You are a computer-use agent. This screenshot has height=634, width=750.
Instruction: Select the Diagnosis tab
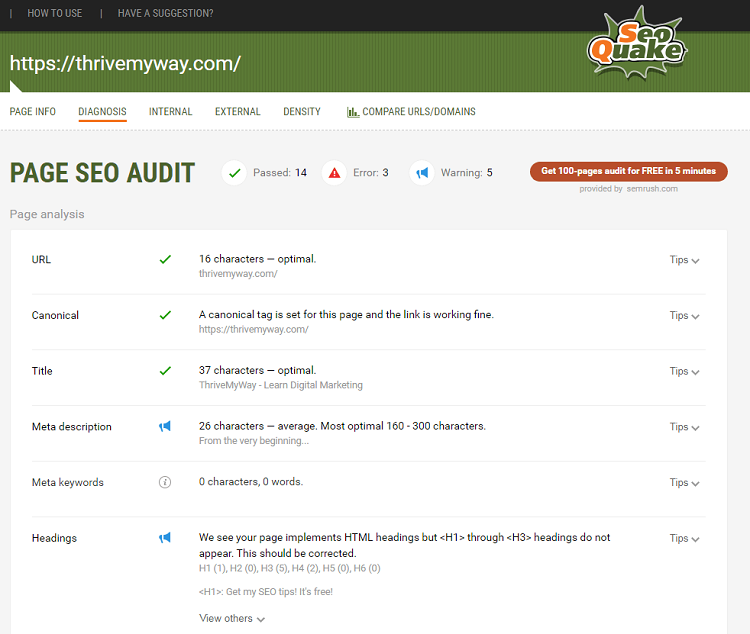(102, 111)
